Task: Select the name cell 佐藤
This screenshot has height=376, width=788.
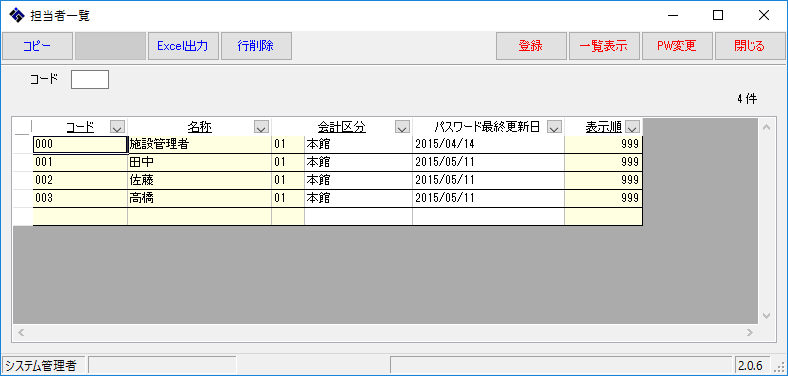Action: pos(200,180)
